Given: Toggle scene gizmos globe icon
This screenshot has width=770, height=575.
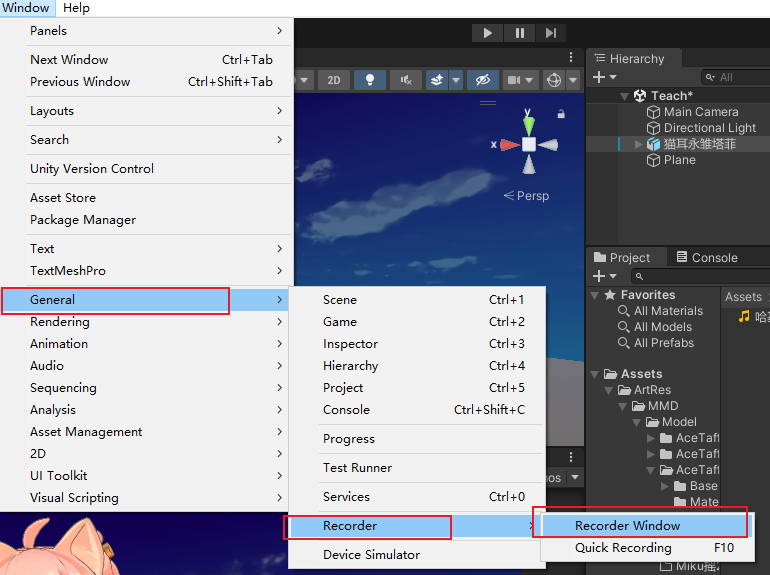Looking at the screenshot, I should (x=554, y=80).
